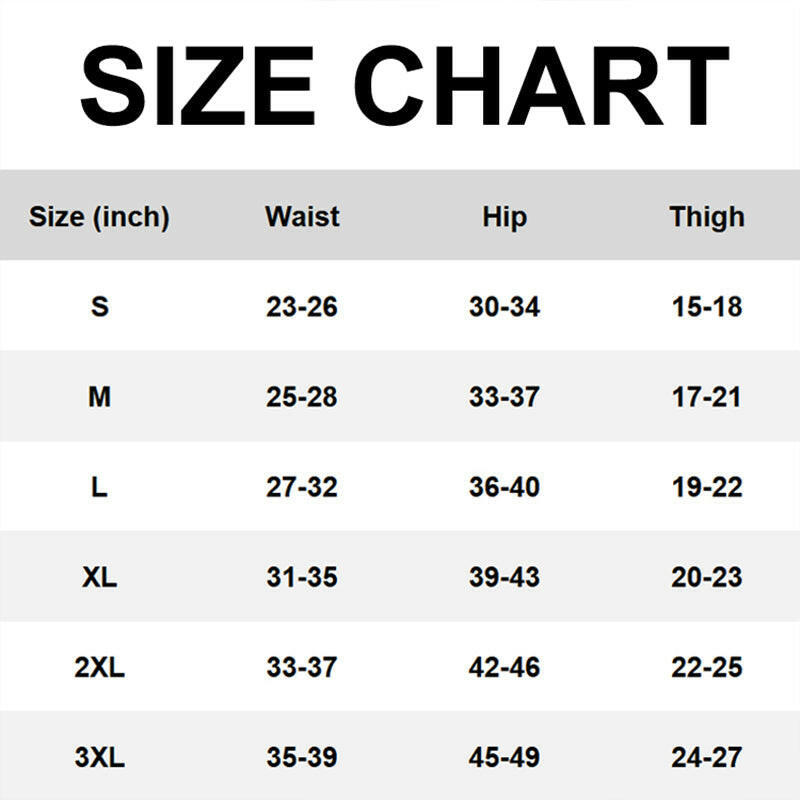
Task: Click thigh value 22-25 in 2XL row
Action: pyautogui.click(x=707, y=667)
